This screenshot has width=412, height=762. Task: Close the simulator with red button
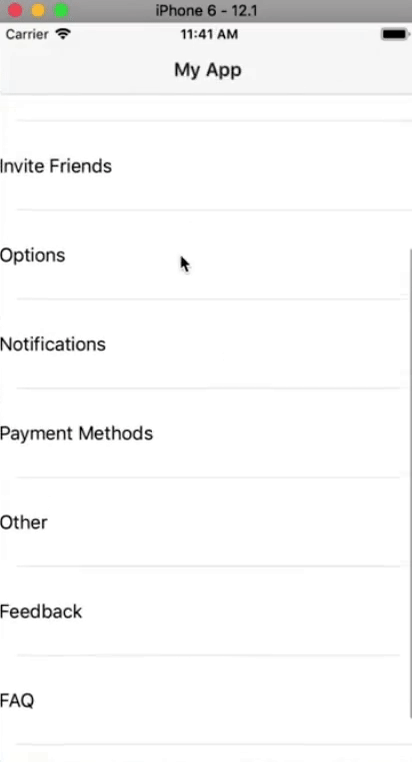(16, 10)
